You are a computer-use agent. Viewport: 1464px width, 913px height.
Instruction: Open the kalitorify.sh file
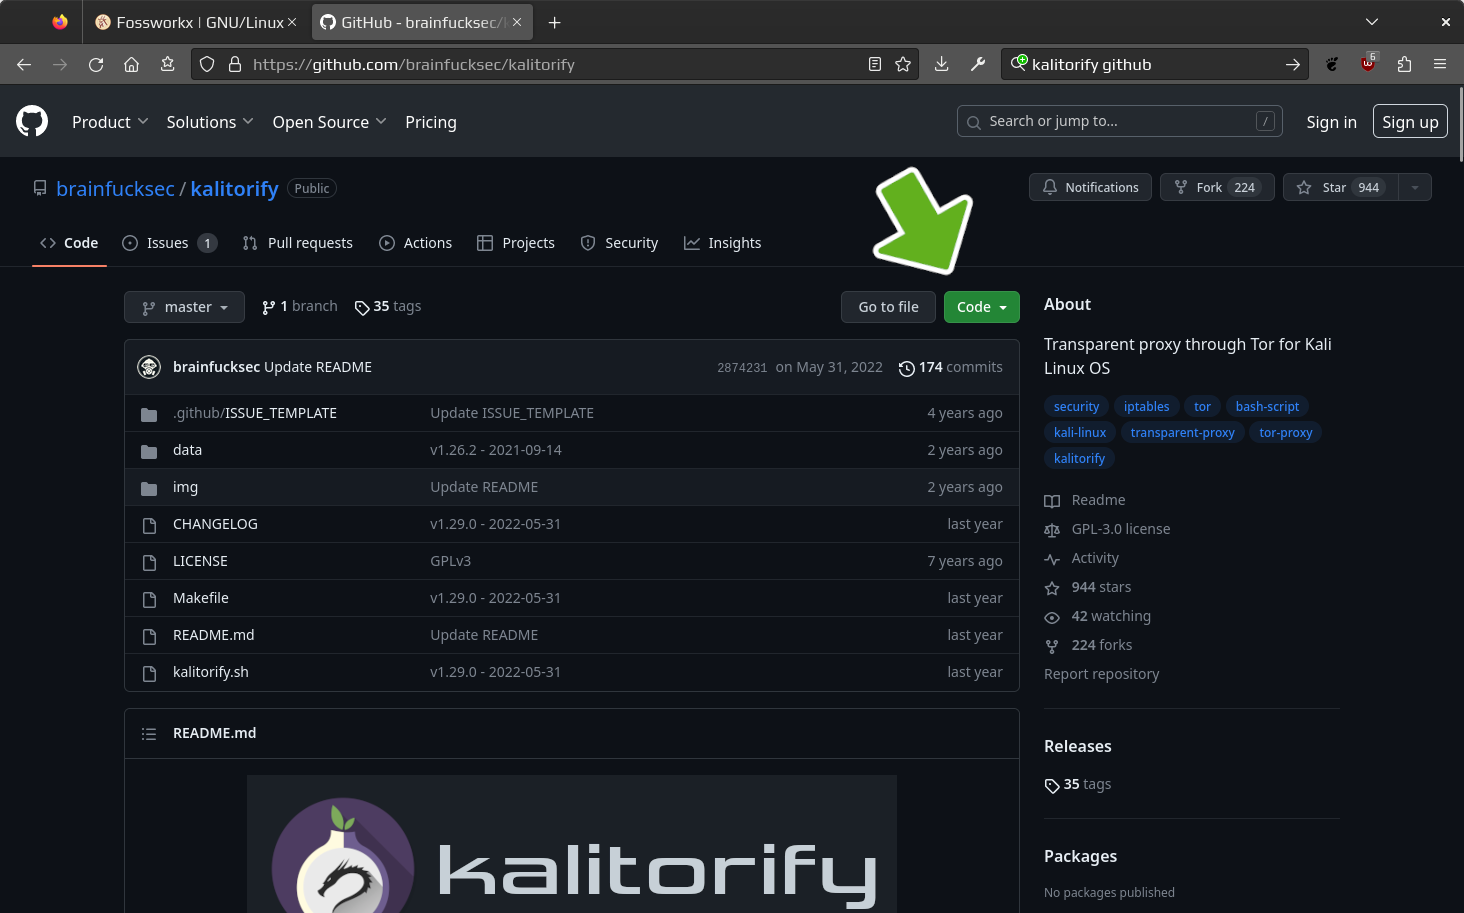210,672
